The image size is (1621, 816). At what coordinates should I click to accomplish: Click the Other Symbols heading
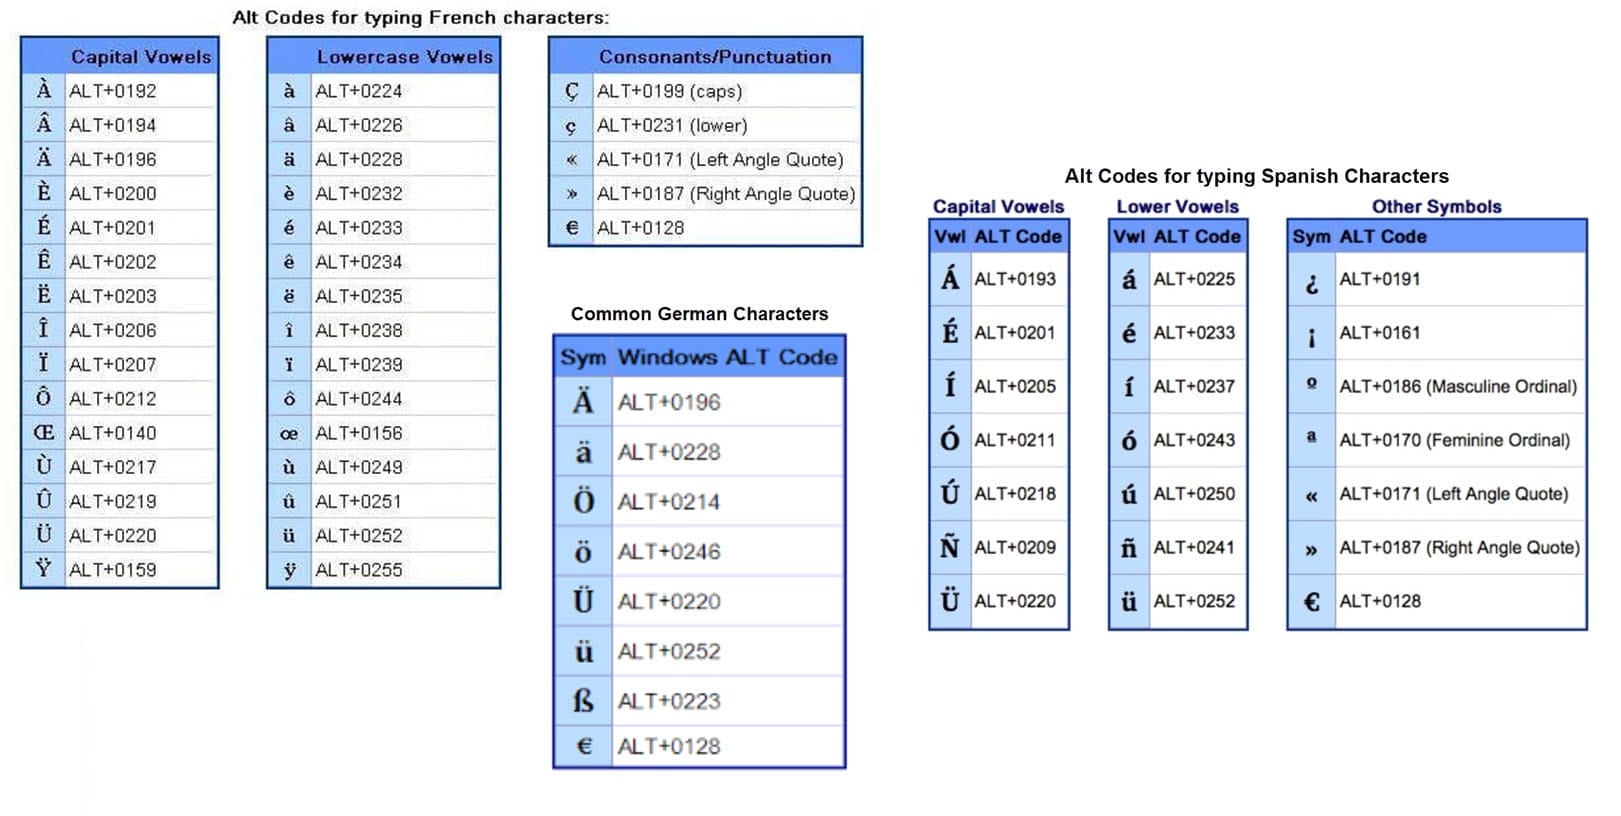(1436, 207)
